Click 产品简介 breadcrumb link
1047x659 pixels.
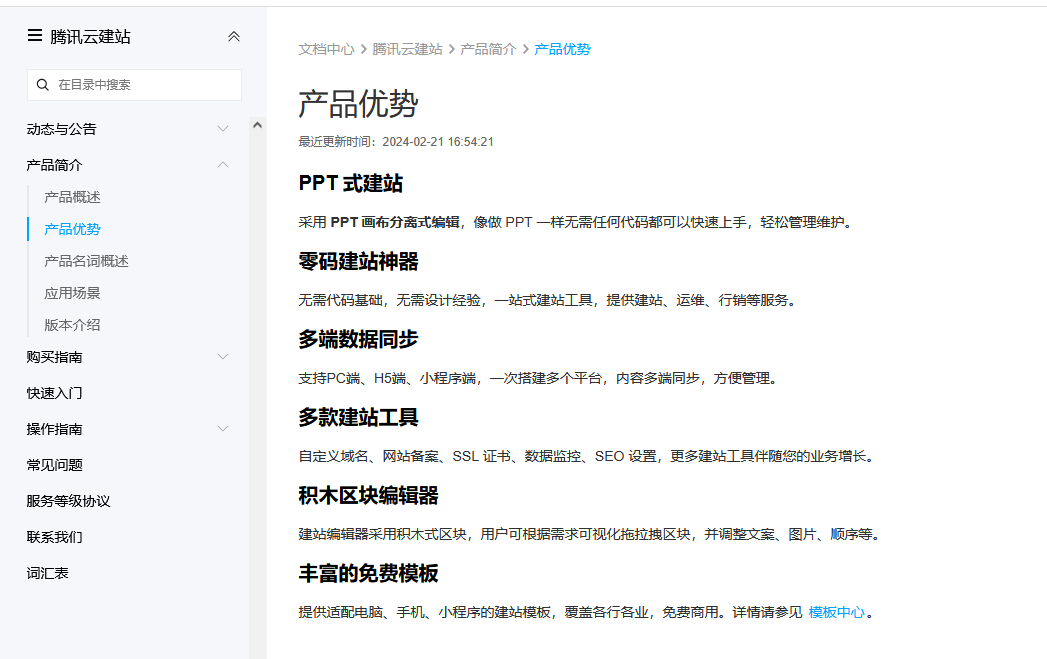coord(488,49)
